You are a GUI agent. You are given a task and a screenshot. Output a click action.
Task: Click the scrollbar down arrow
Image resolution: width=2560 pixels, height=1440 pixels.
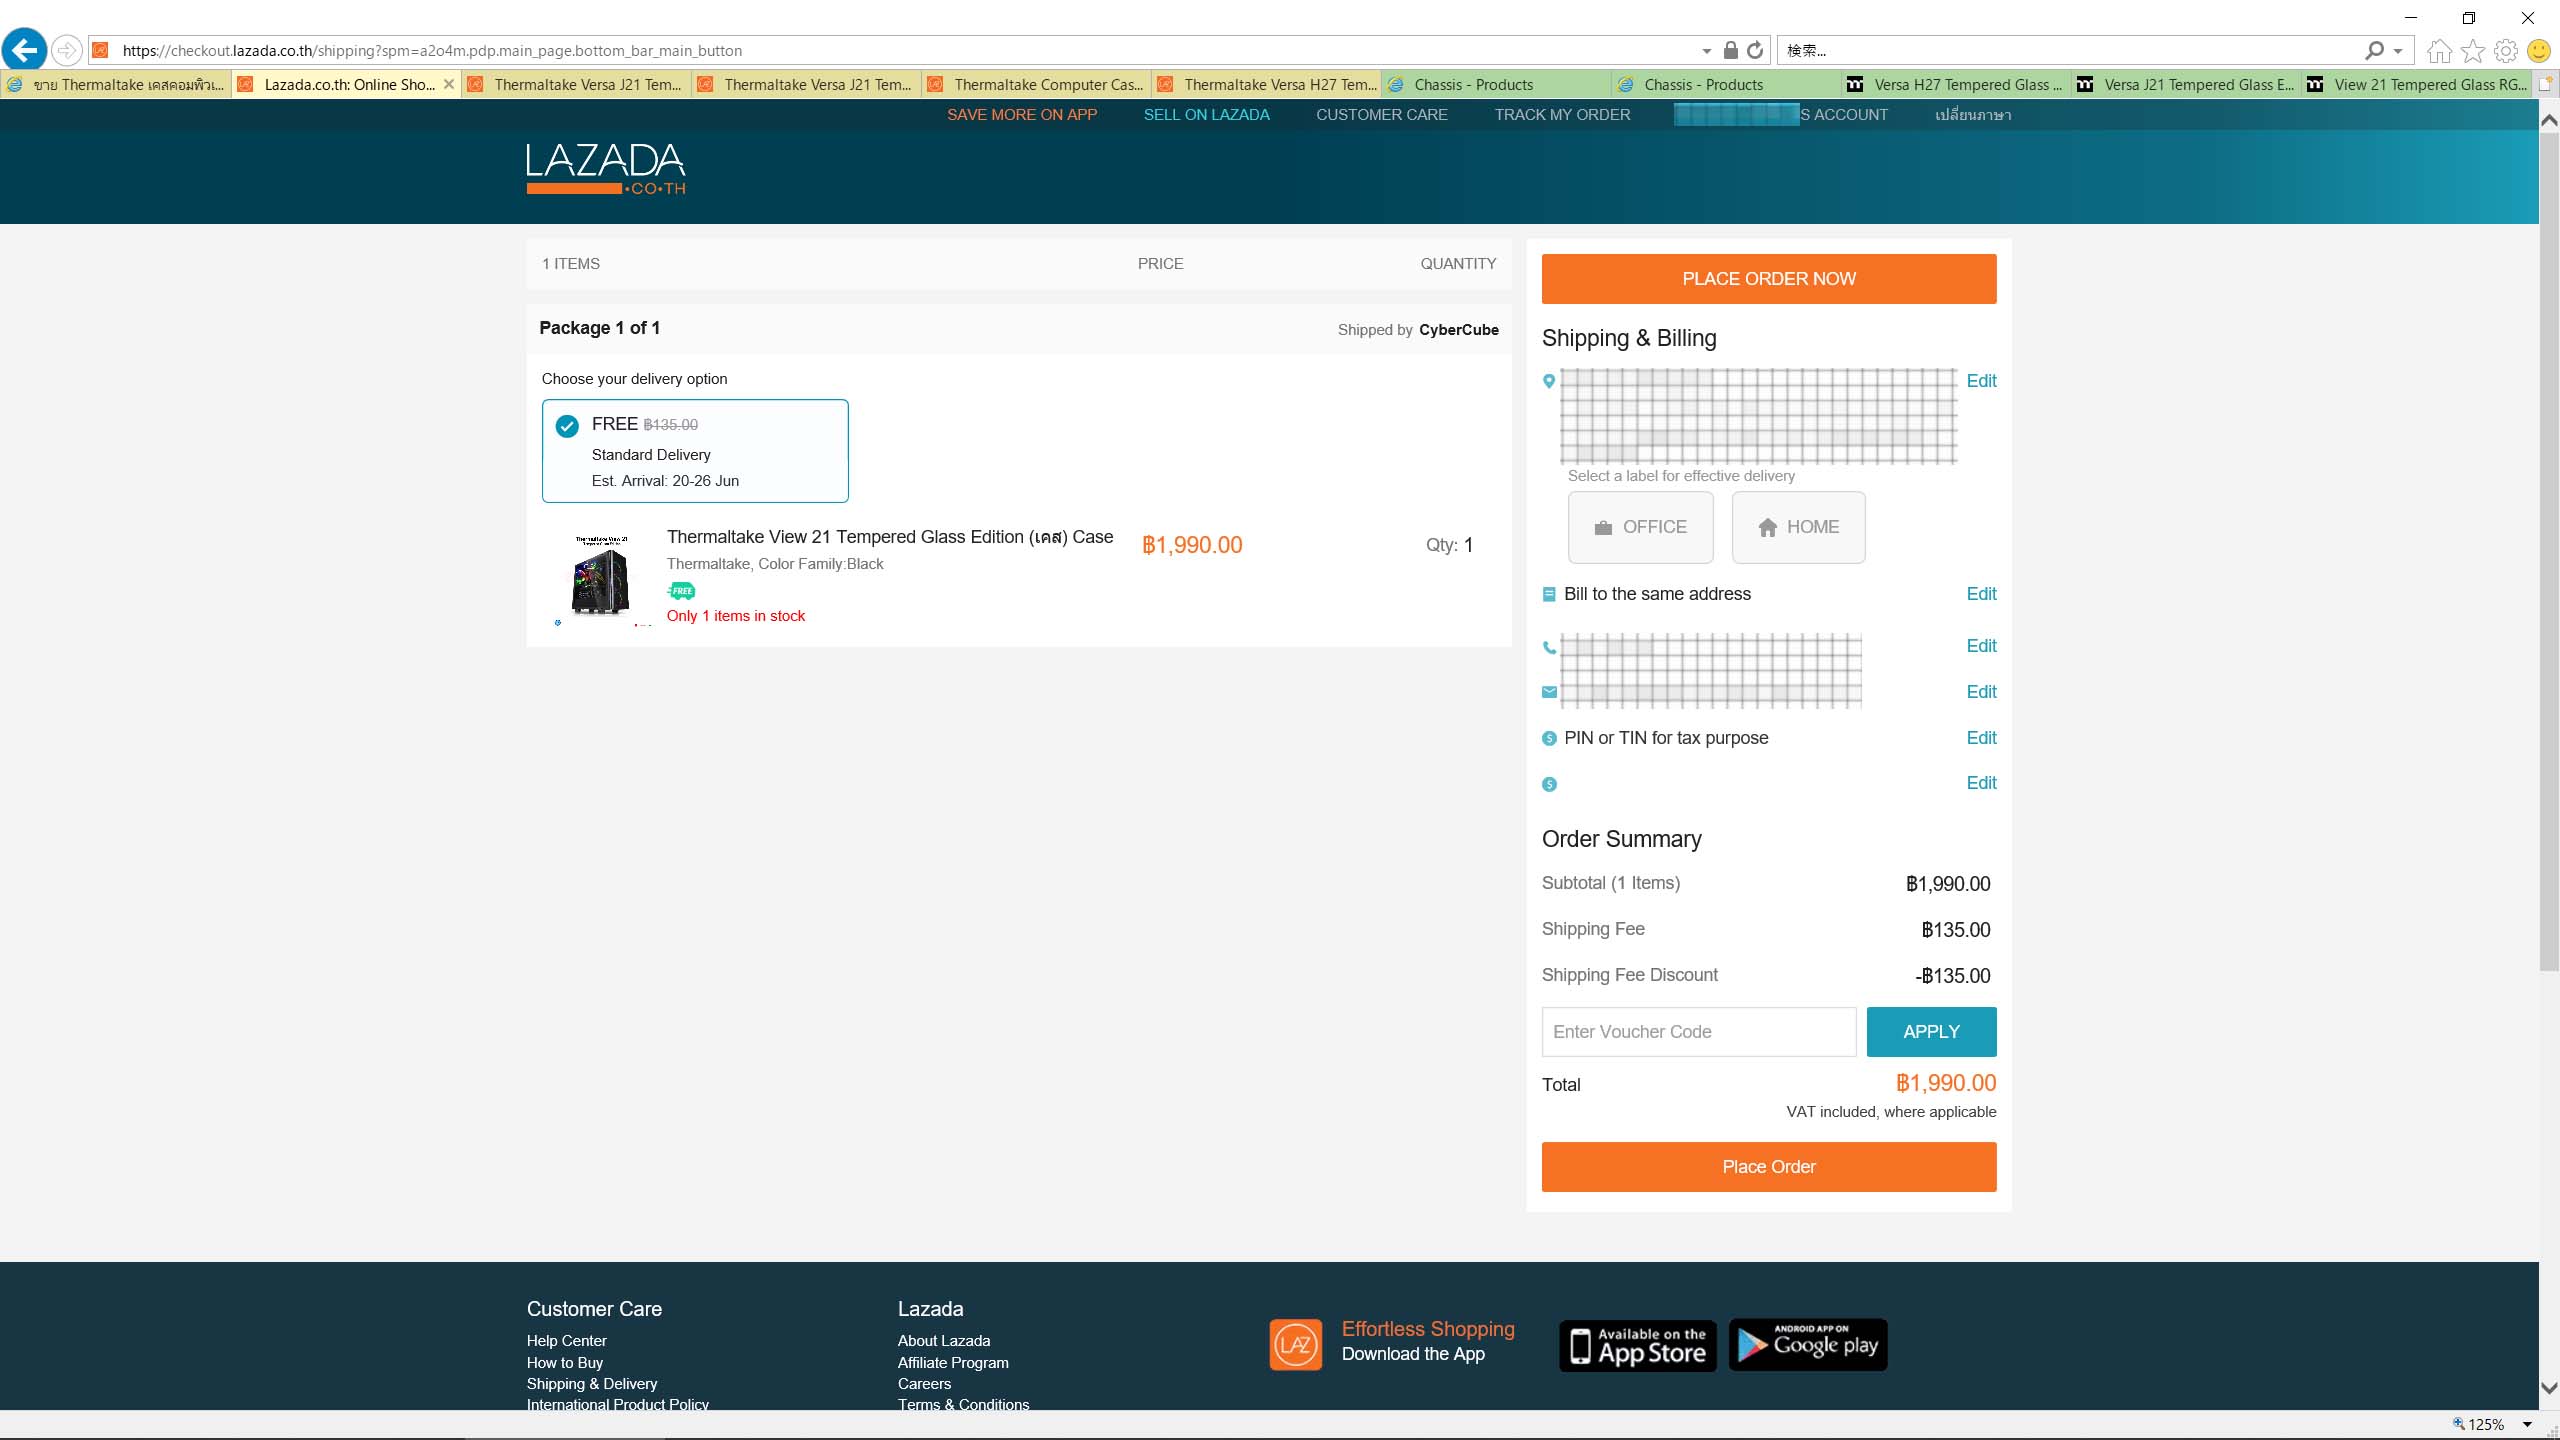coord(2549,1388)
